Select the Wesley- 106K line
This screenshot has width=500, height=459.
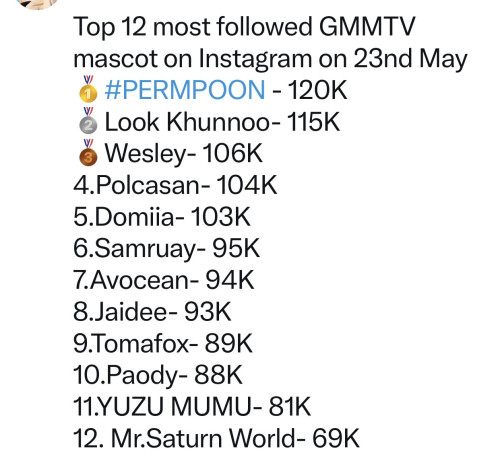point(184,153)
